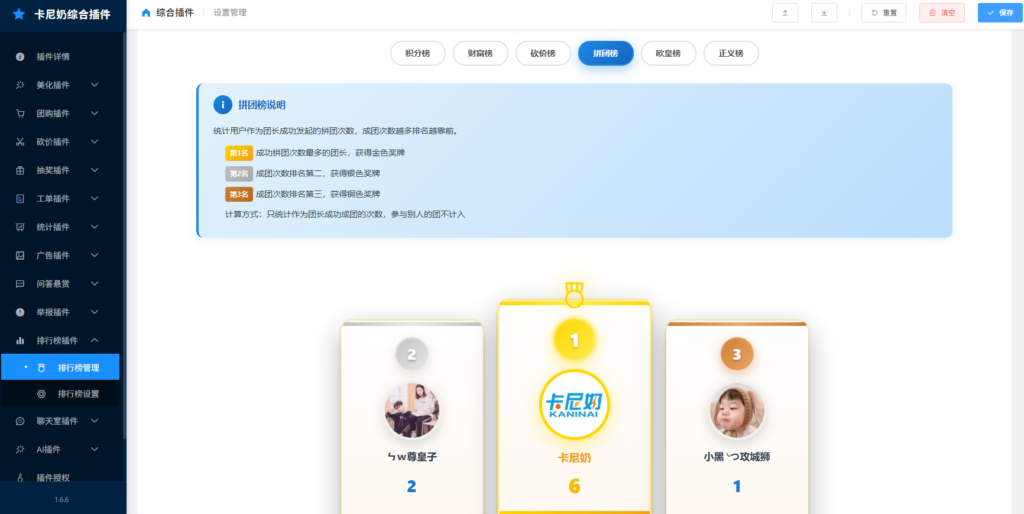Switch to the 财富榜 tab

pyautogui.click(x=481, y=54)
